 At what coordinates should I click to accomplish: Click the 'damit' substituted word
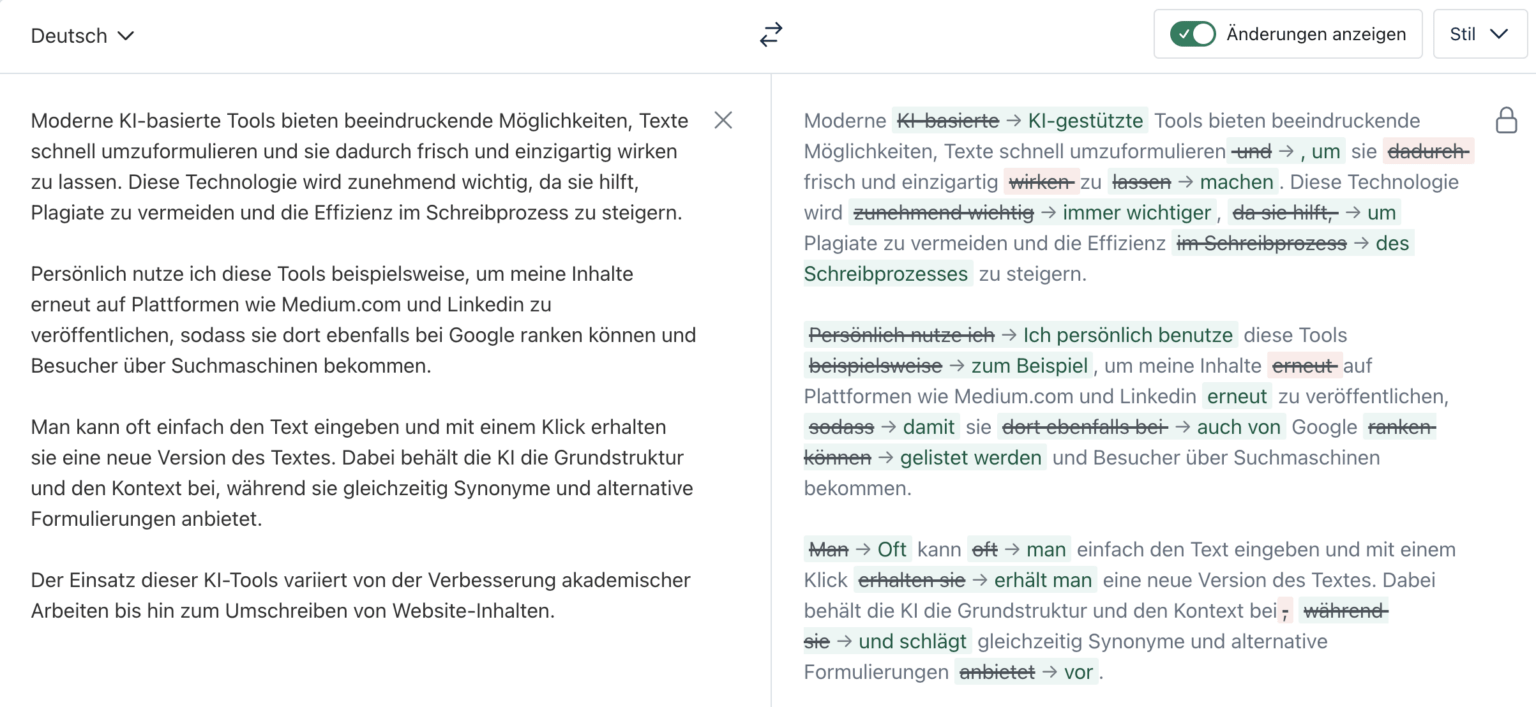pos(929,427)
